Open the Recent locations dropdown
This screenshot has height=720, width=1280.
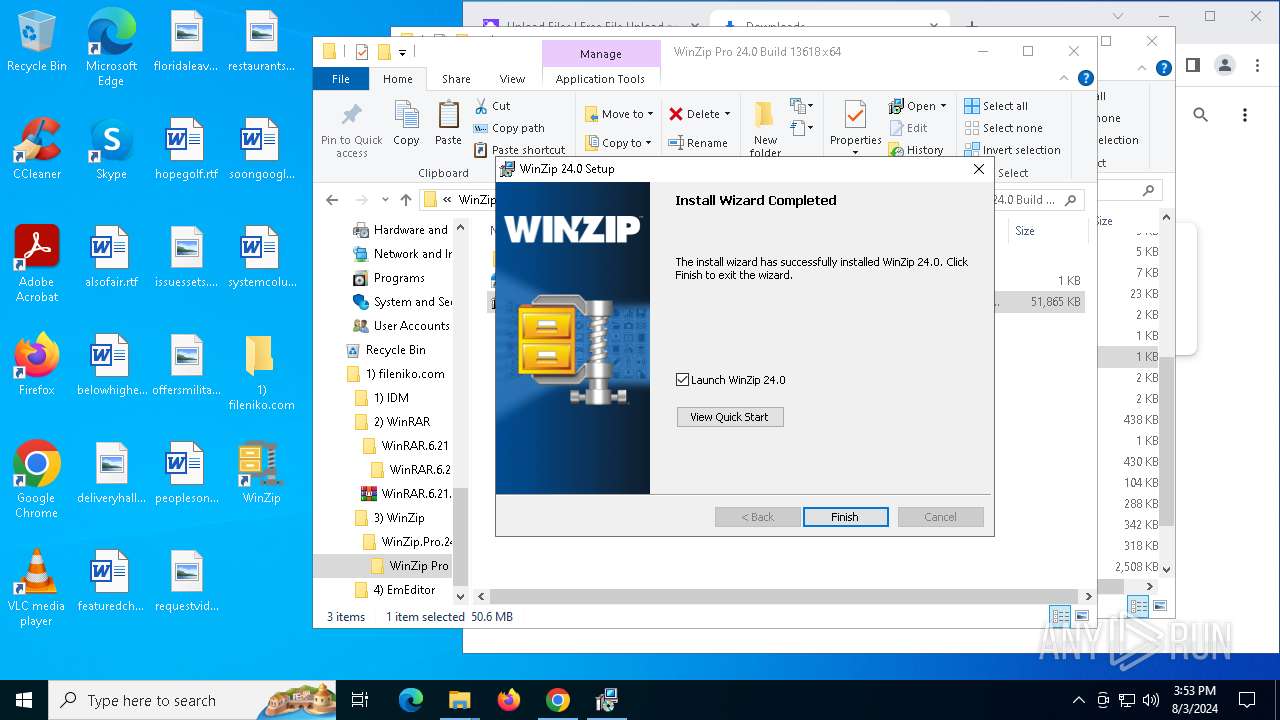click(x=385, y=200)
